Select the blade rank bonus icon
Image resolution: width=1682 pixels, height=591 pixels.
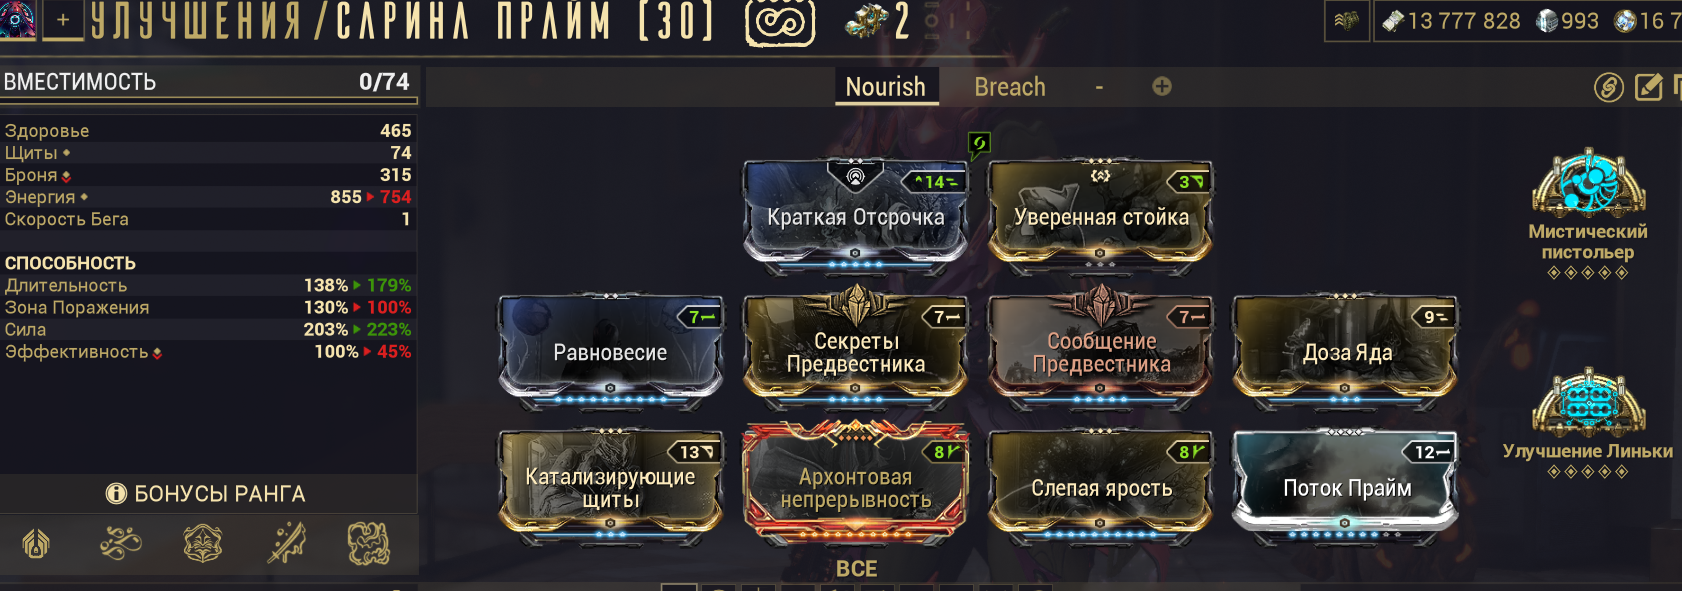click(x=286, y=543)
